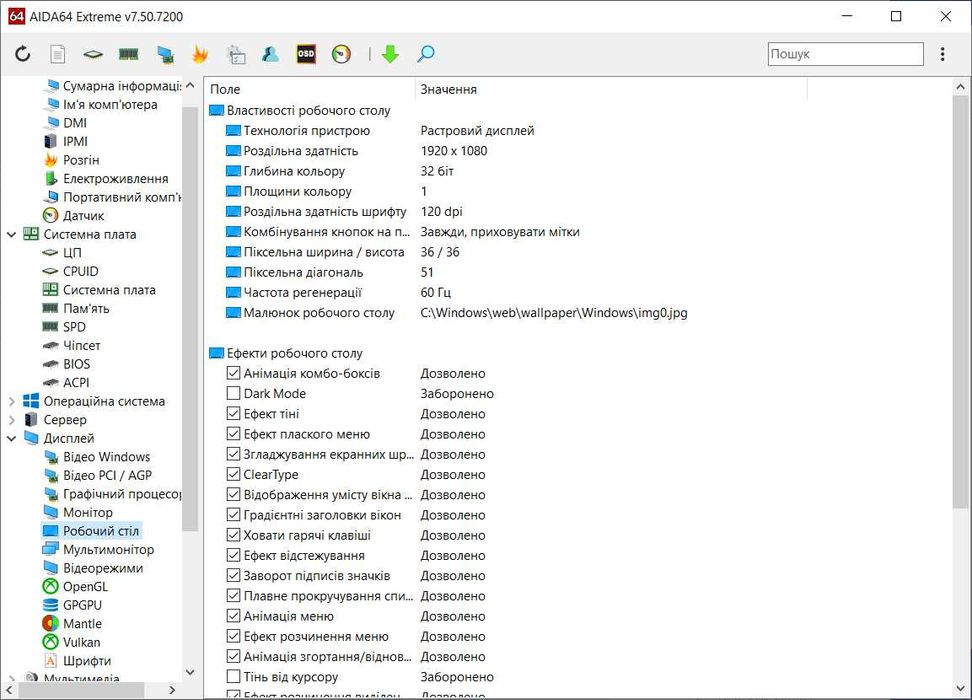Open the three-dot menu button
The width and height of the screenshot is (972, 700).
pos(943,54)
